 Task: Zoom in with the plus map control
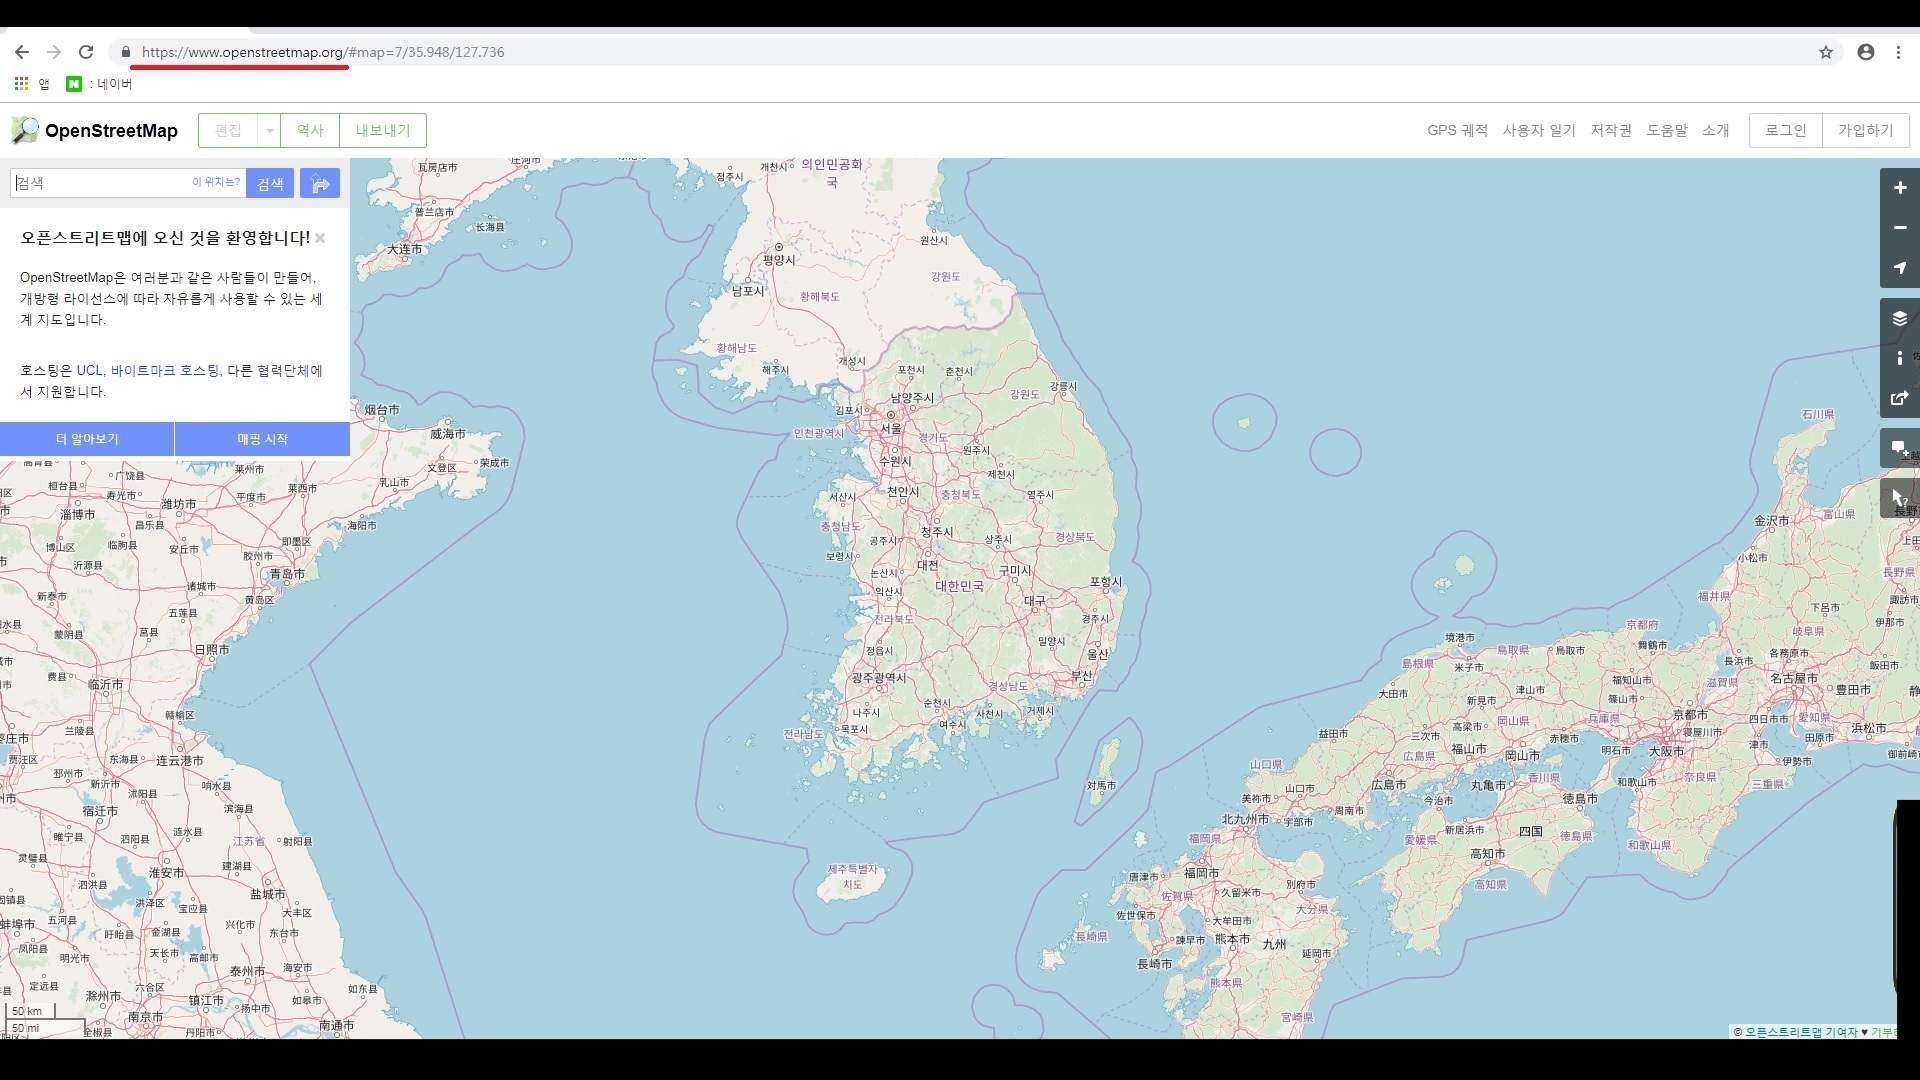pos(1900,188)
